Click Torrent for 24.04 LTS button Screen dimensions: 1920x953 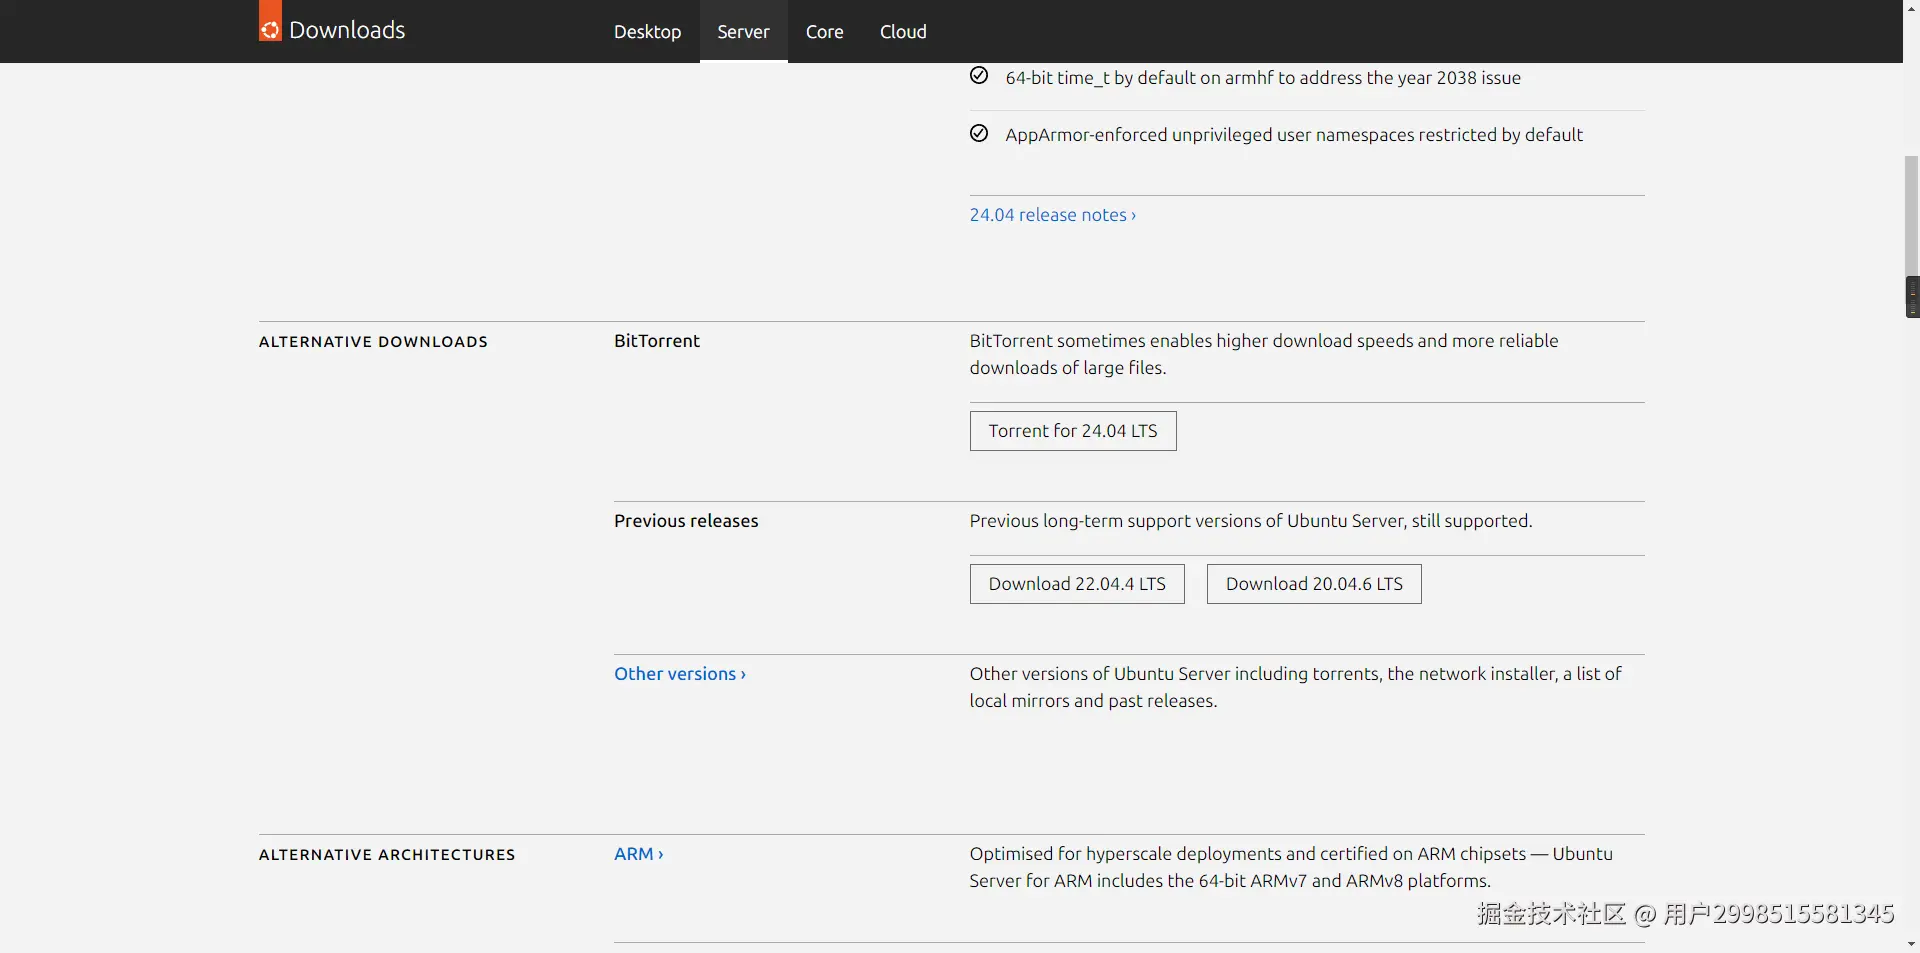click(x=1073, y=431)
